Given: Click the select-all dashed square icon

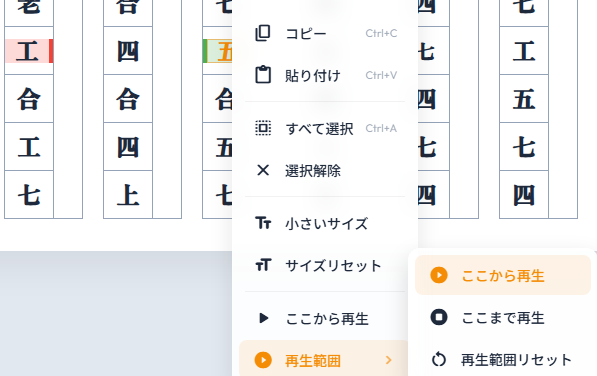Looking at the screenshot, I should point(263,128).
